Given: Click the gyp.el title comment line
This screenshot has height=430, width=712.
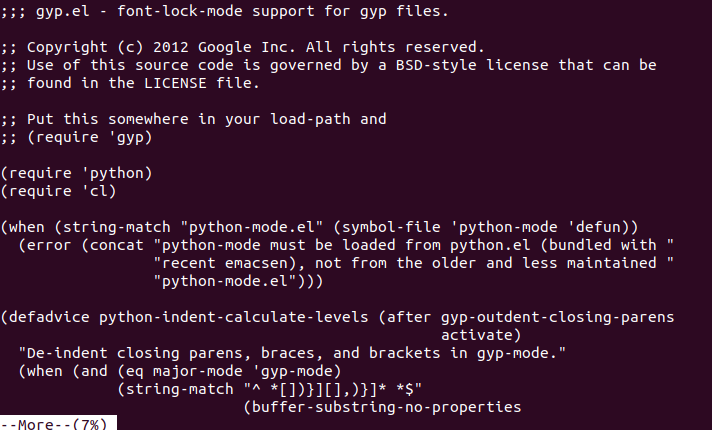Looking at the screenshot, I should coord(224,11).
